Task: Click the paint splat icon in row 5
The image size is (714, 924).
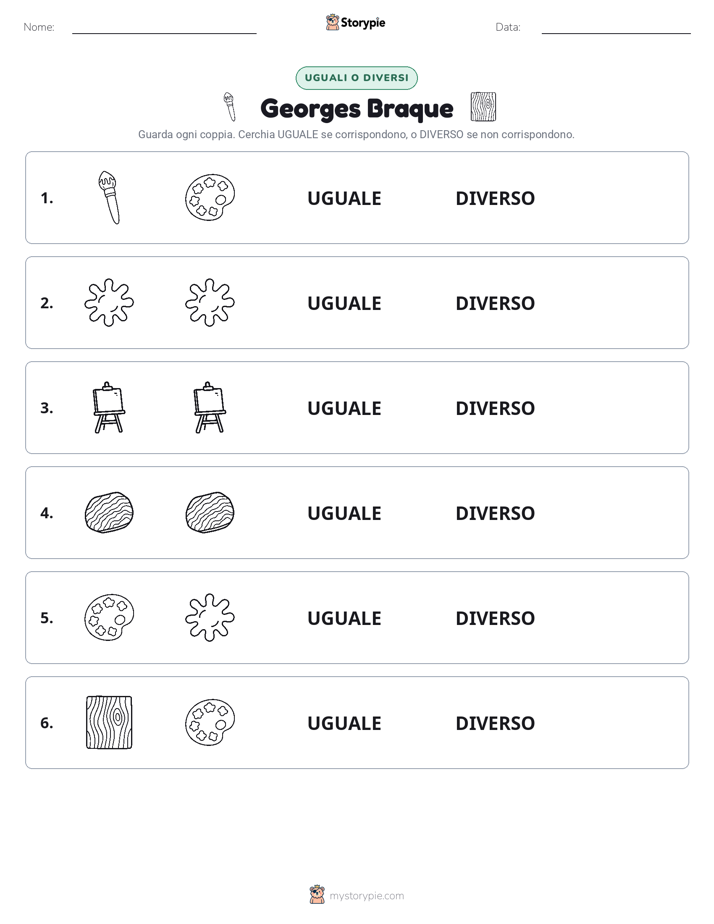Action: tap(210, 618)
